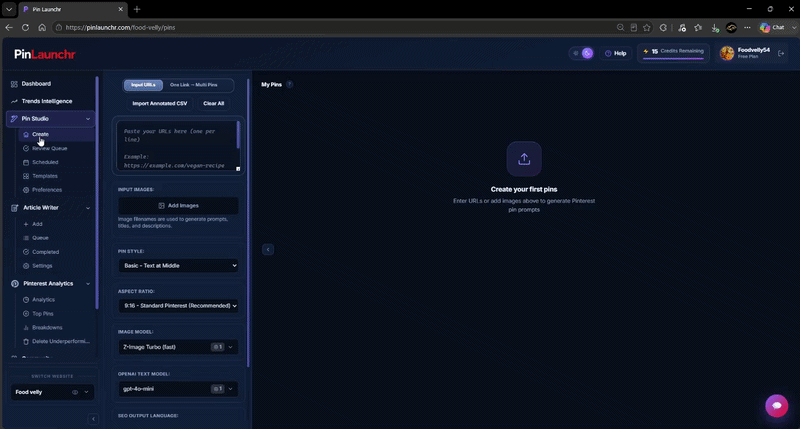The width and height of the screenshot is (800, 429).
Task: Click the My Pins help question icon
Action: coord(289,84)
